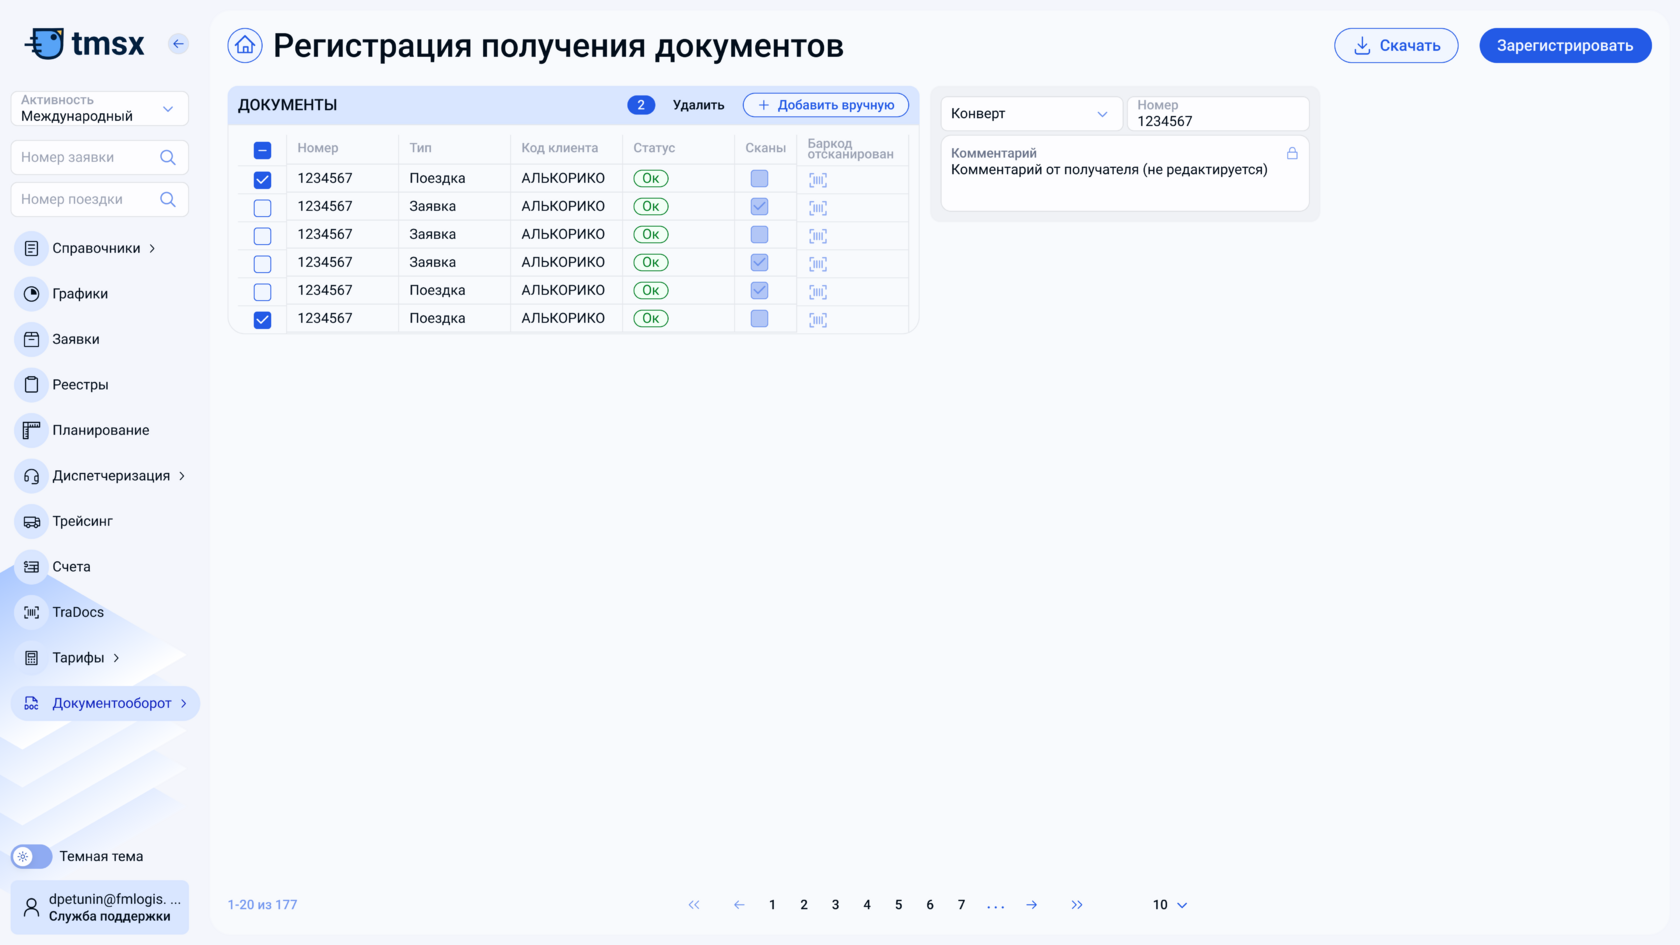Click the Комментарий text area
This screenshot has width=1680, height=945.
point(1125,173)
